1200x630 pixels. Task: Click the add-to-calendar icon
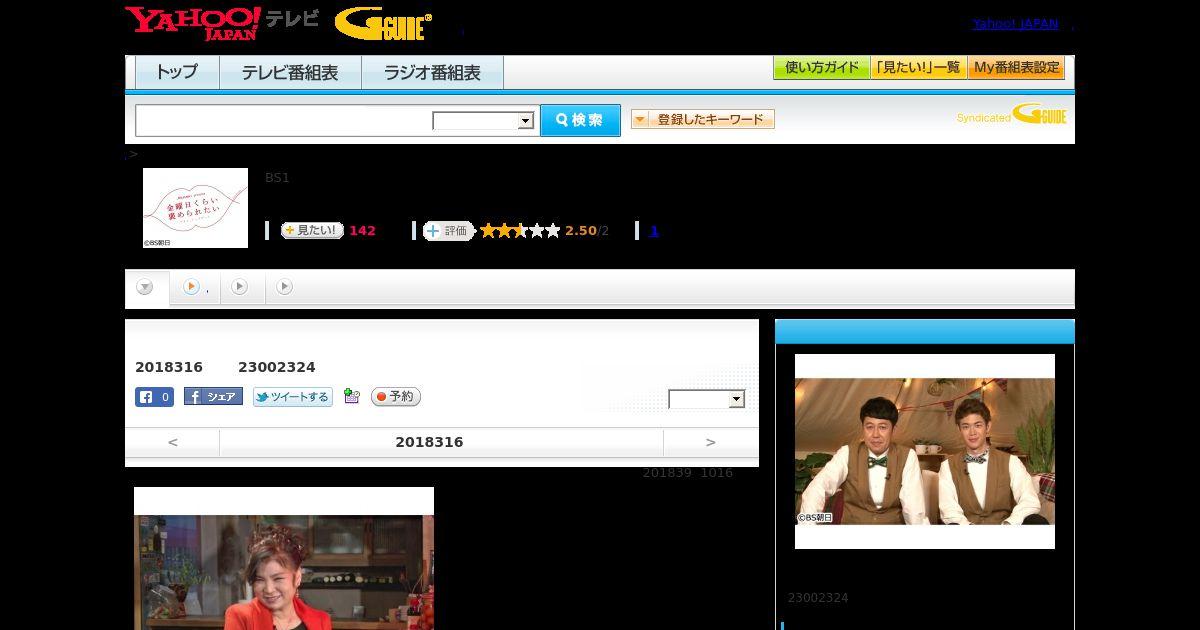tap(351, 396)
